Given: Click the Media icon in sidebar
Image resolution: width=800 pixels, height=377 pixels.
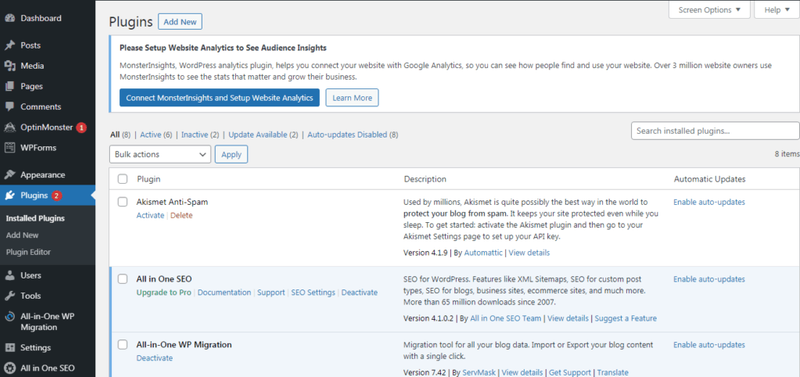Looking at the screenshot, I should pos(10,66).
